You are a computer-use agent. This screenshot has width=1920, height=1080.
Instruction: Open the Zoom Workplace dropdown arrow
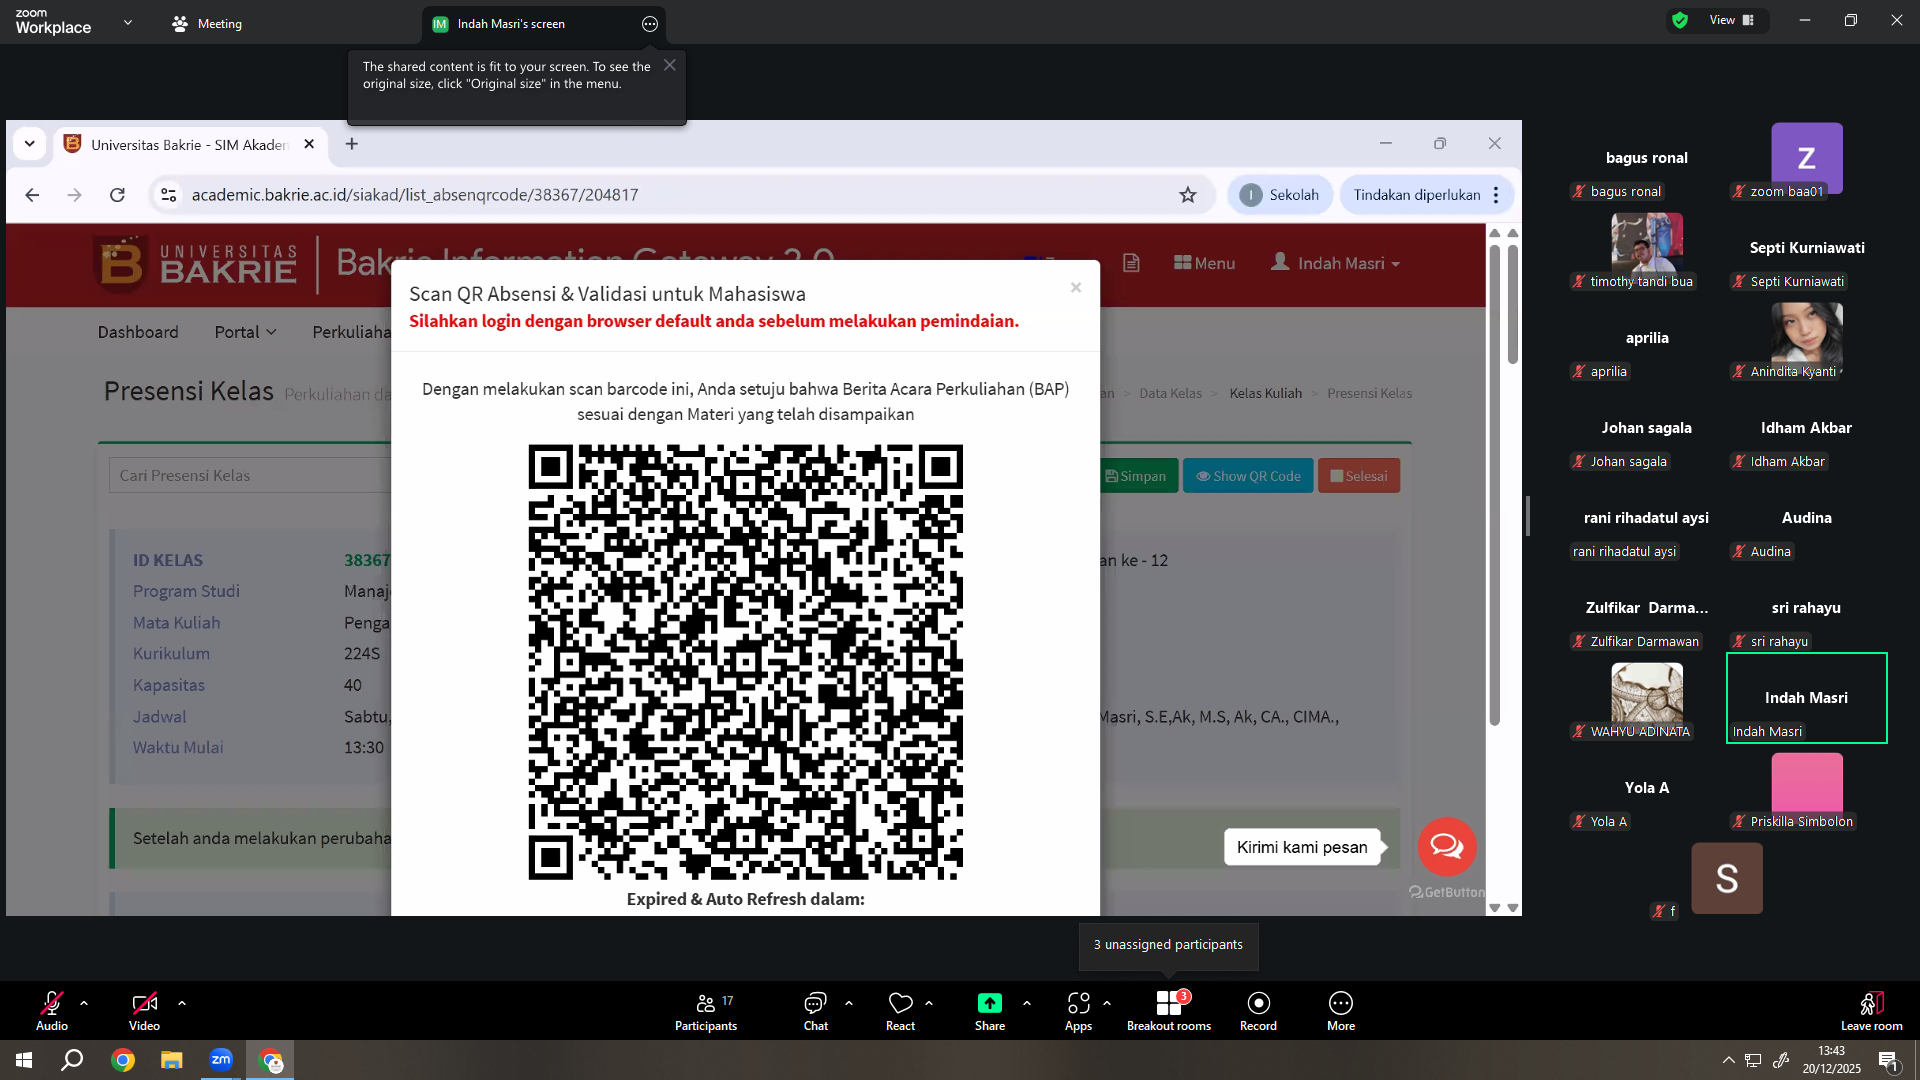click(128, 22)
